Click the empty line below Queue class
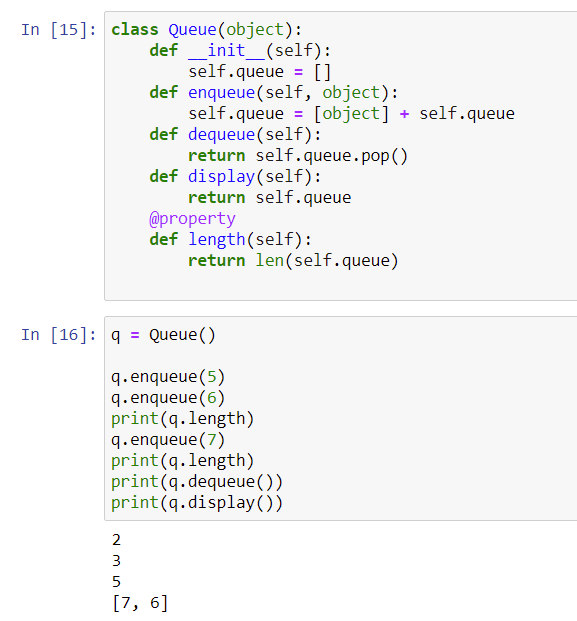This screenshot has height=621, width=577. (x=341, y=282)
